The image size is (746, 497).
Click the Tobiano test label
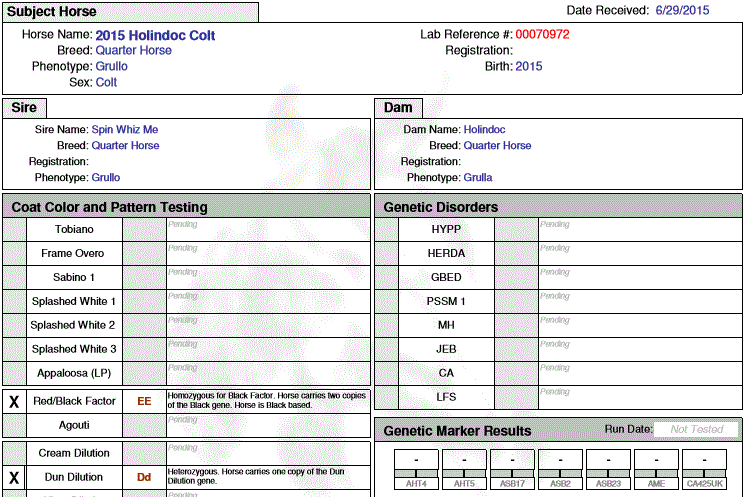click(74, 229)
